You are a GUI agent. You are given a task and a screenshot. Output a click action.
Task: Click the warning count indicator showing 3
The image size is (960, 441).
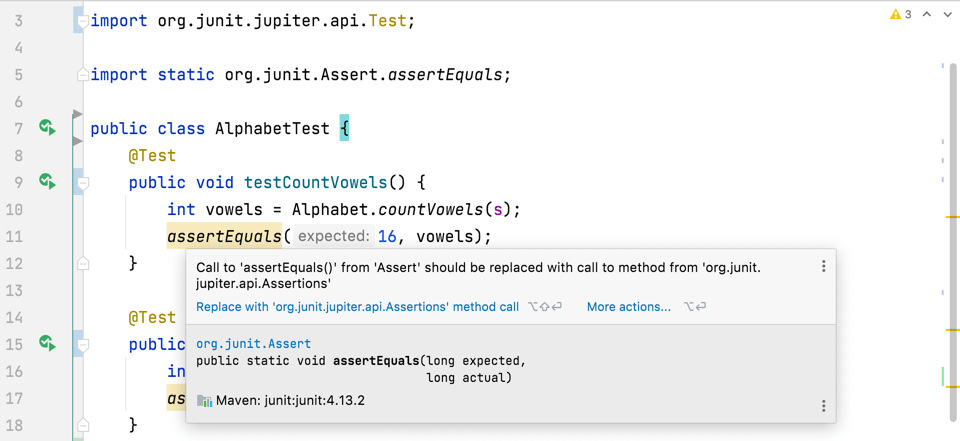[x=901, y=15]
